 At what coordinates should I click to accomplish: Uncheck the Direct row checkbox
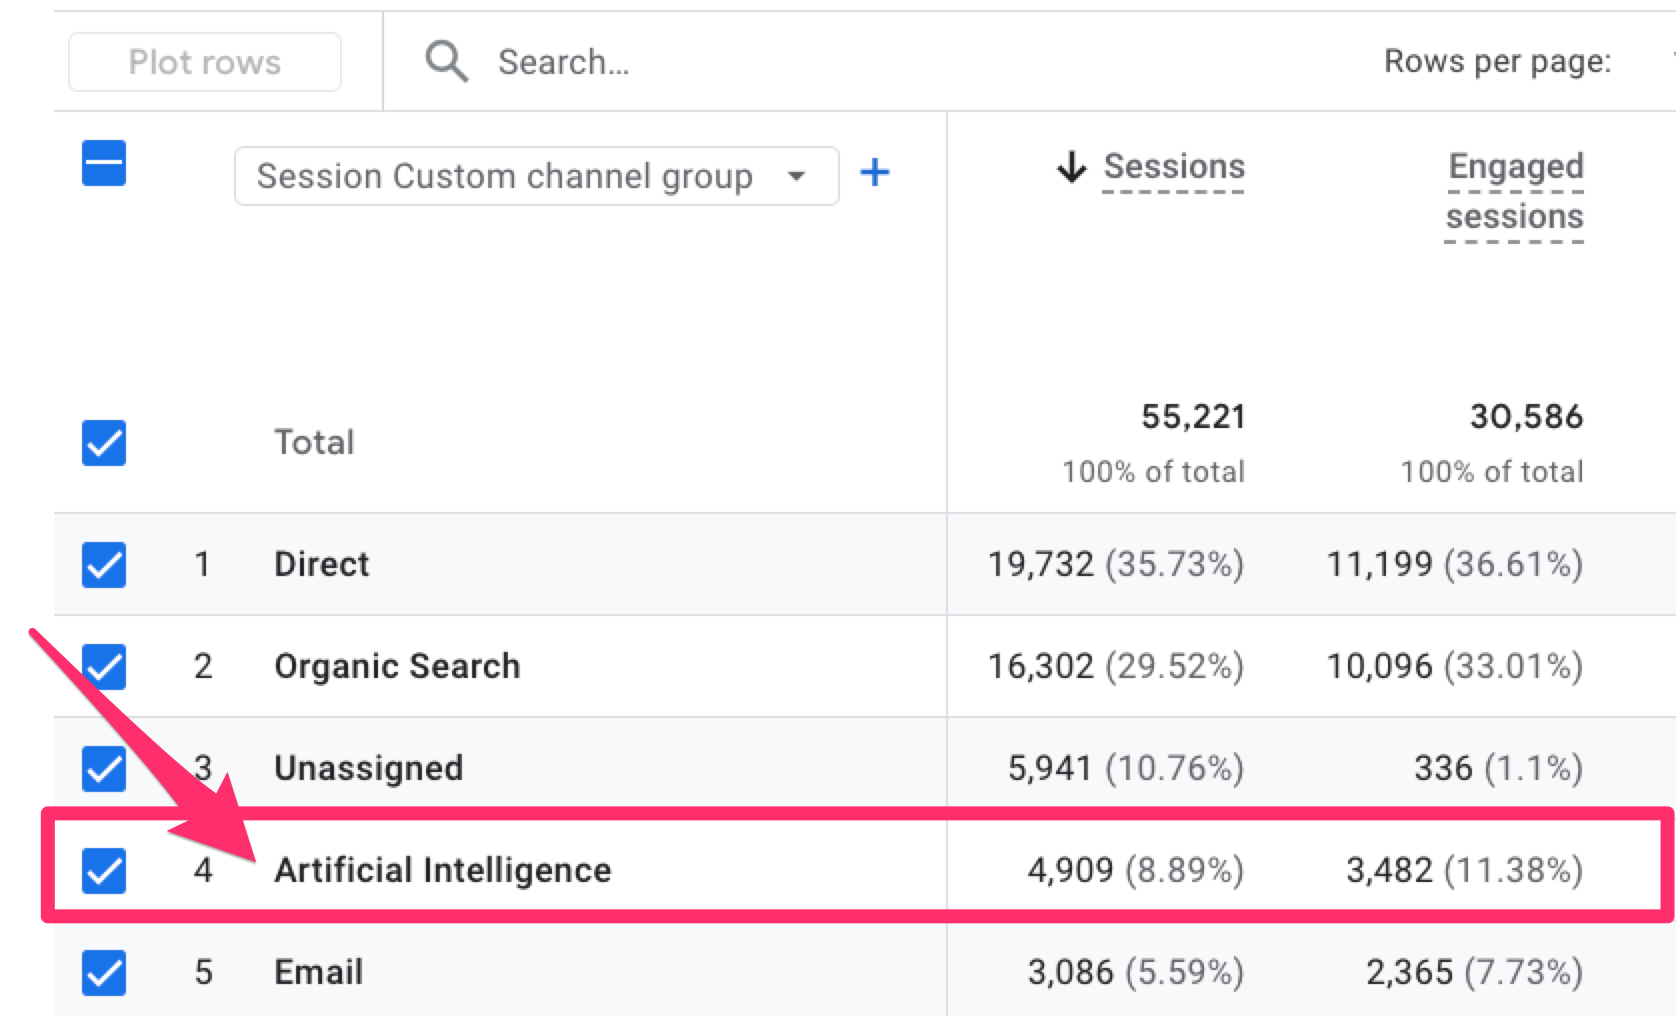pyautogui.click(x=104, y=565)
